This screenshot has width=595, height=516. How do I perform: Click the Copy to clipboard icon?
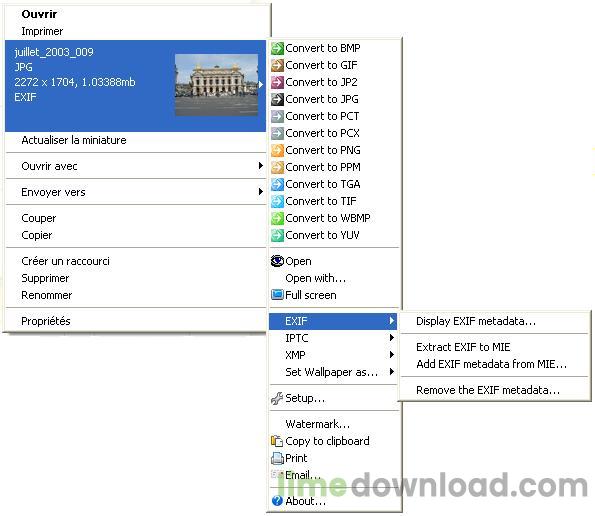point(277,441)
